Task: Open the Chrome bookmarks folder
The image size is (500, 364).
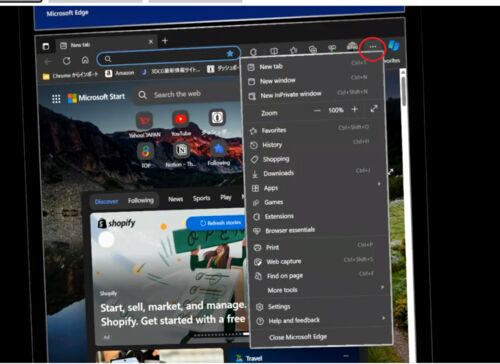Action: click(x=71, y=75)
